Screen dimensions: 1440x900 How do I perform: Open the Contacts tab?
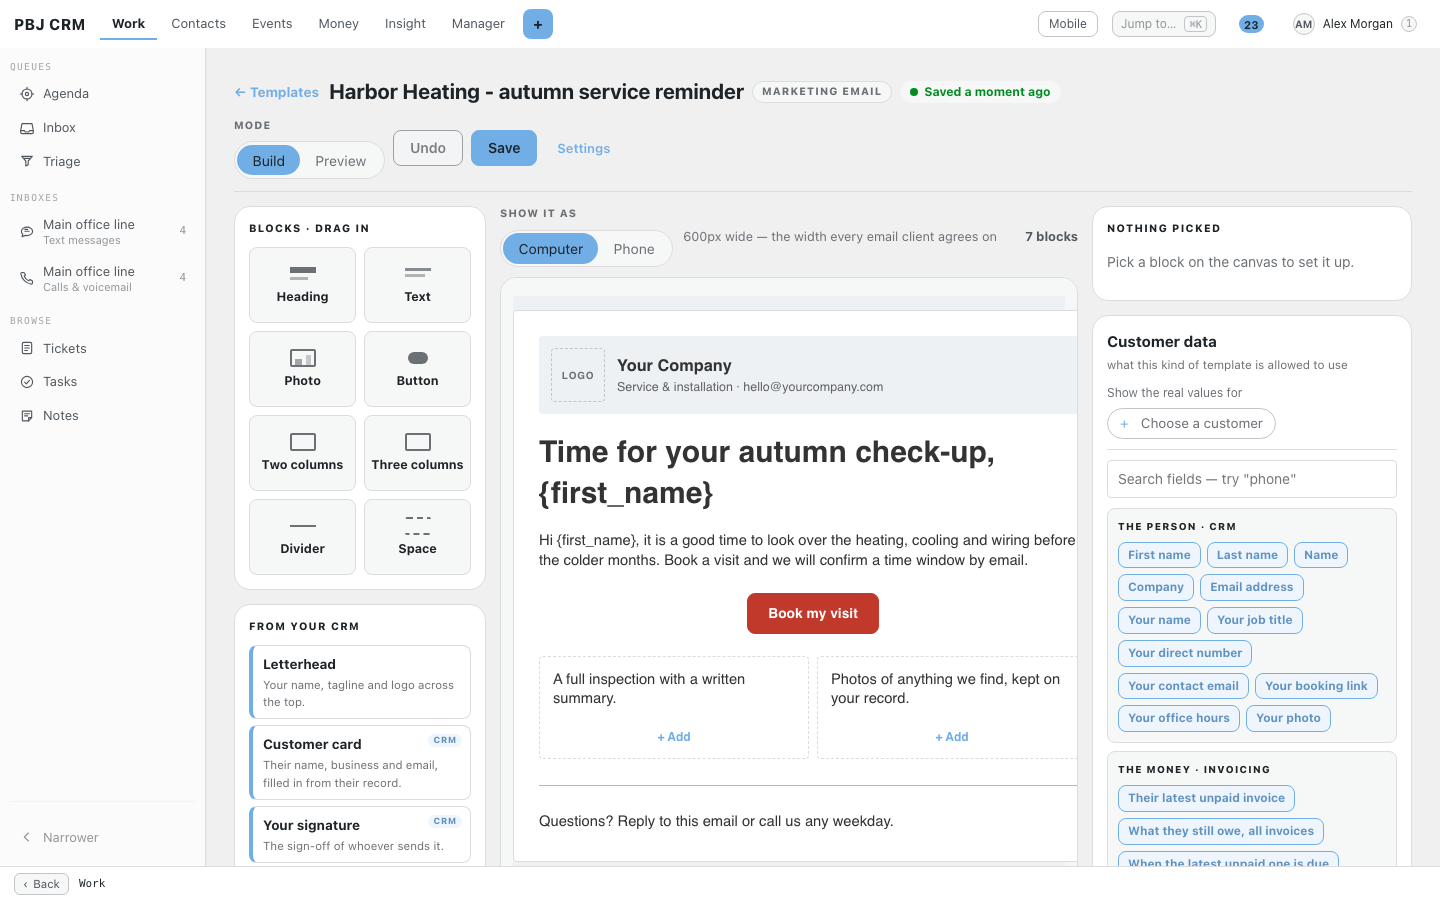pyautogui.click(x=198, y=24)
